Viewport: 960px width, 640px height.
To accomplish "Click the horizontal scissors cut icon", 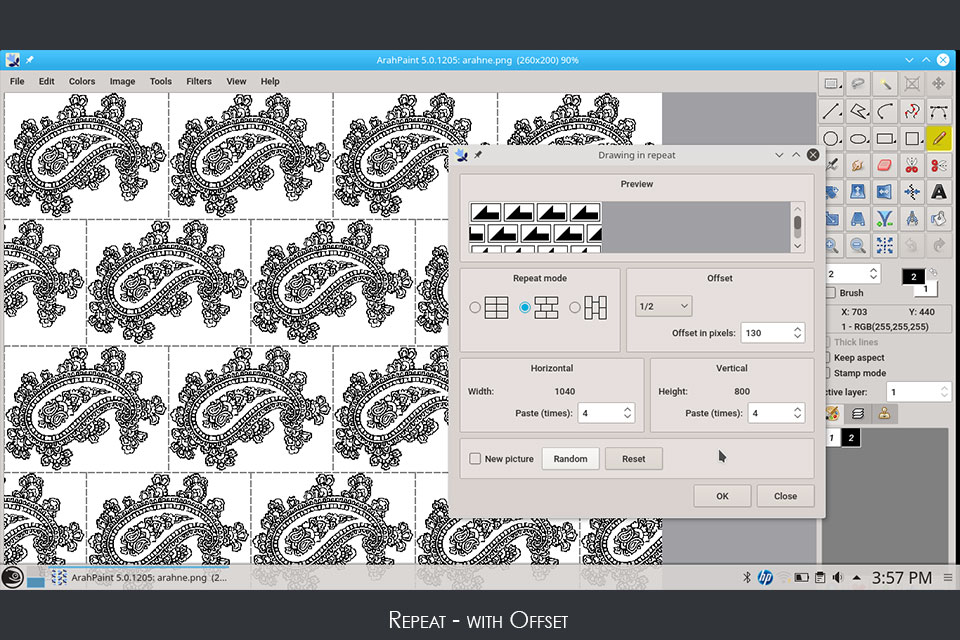I will point(939,165).
